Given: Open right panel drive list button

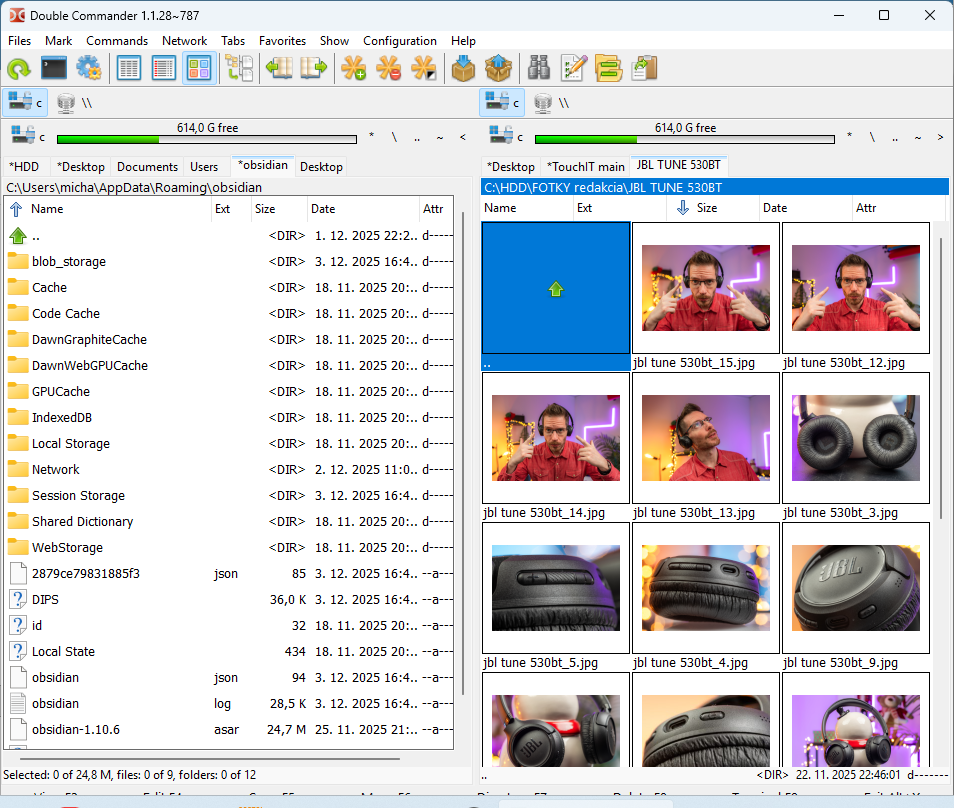Looking at the screenshot, I should pyautogui.click(x=503, y=136).
